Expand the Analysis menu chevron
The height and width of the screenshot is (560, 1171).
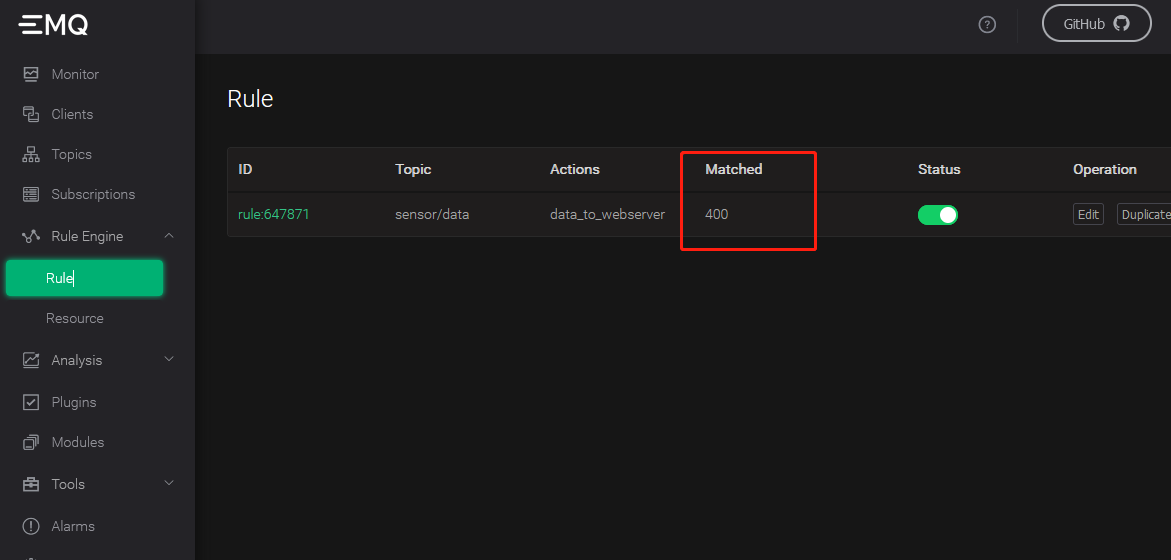(x=169, y=359)
